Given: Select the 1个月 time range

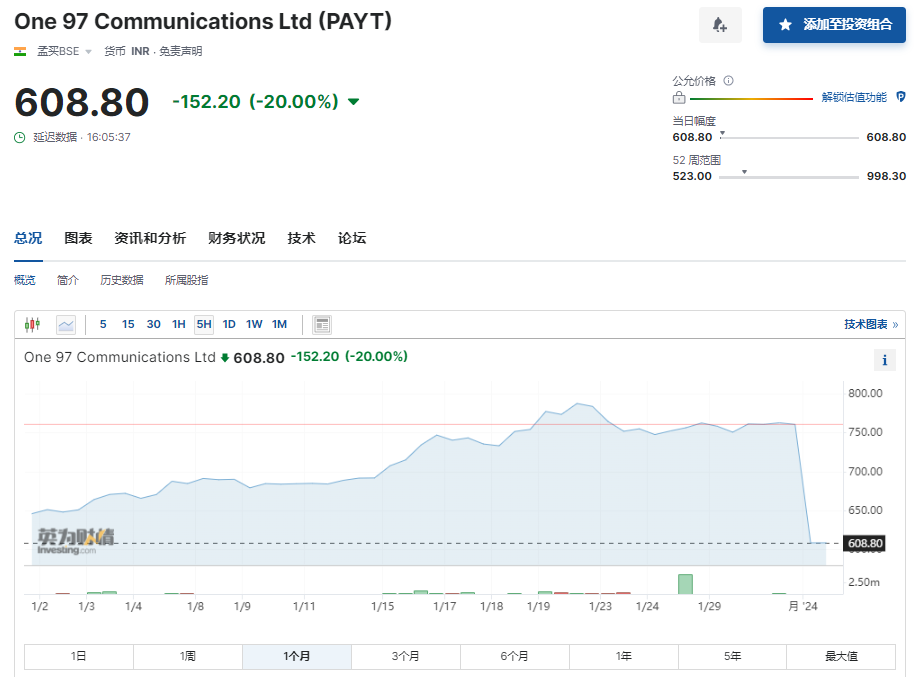Looking at the screenshot, I should tap(297, 657).
